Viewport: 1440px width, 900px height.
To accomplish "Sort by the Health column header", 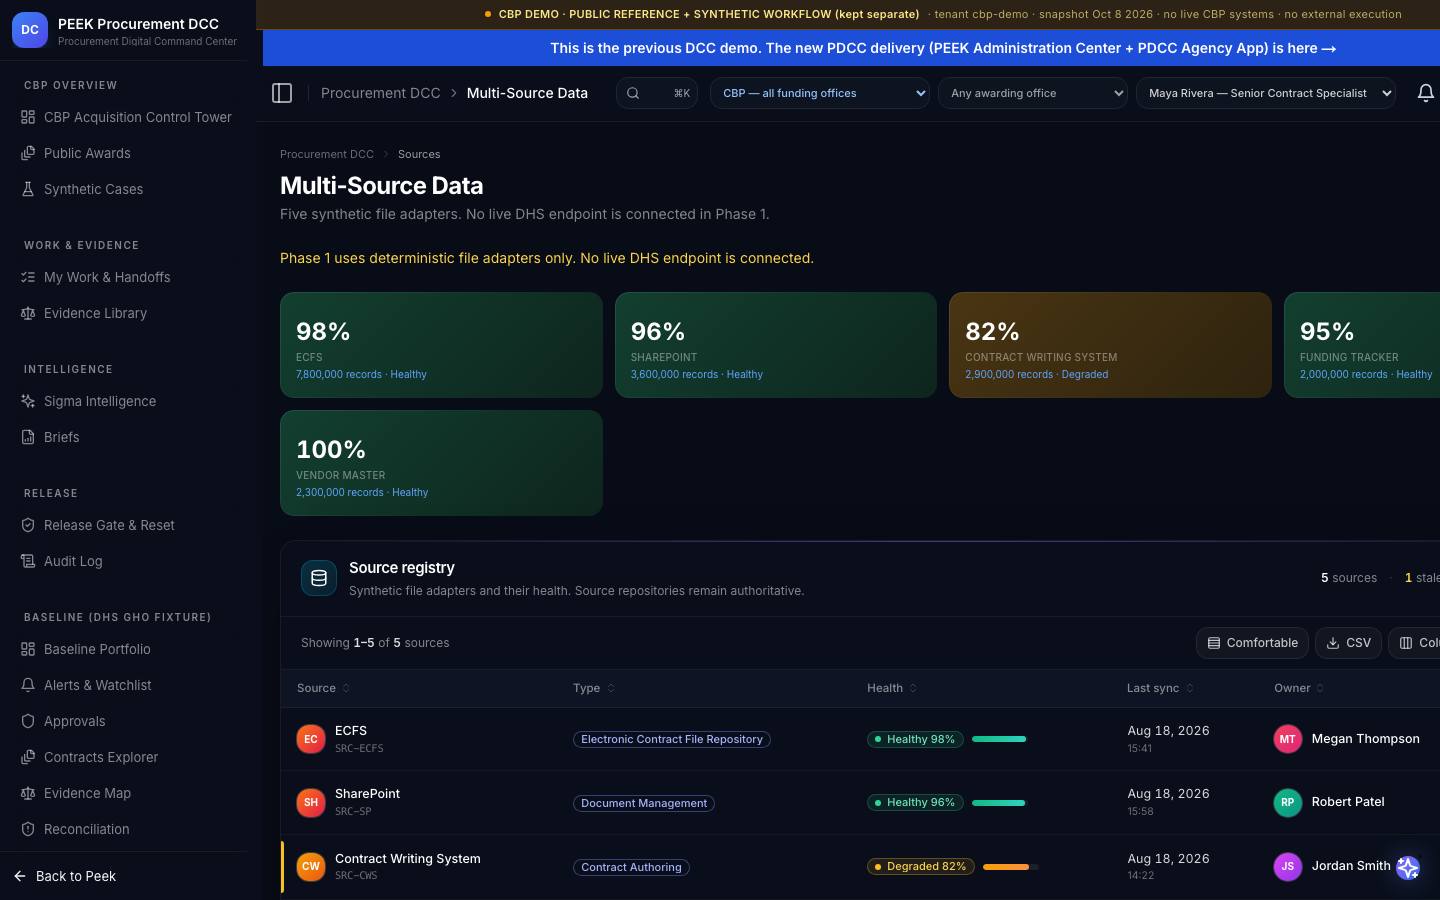I will click(892, 688).
